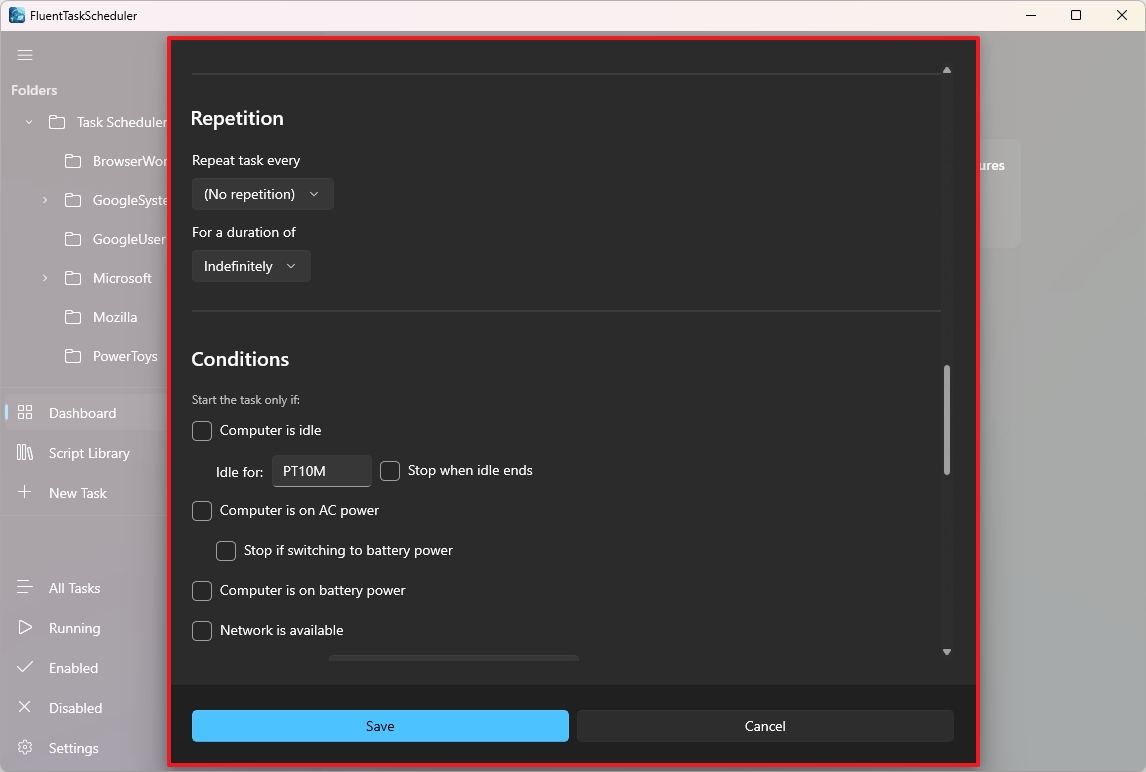Check Stop when idle ends
1146x772 pixels.
(x=389, y=470)
